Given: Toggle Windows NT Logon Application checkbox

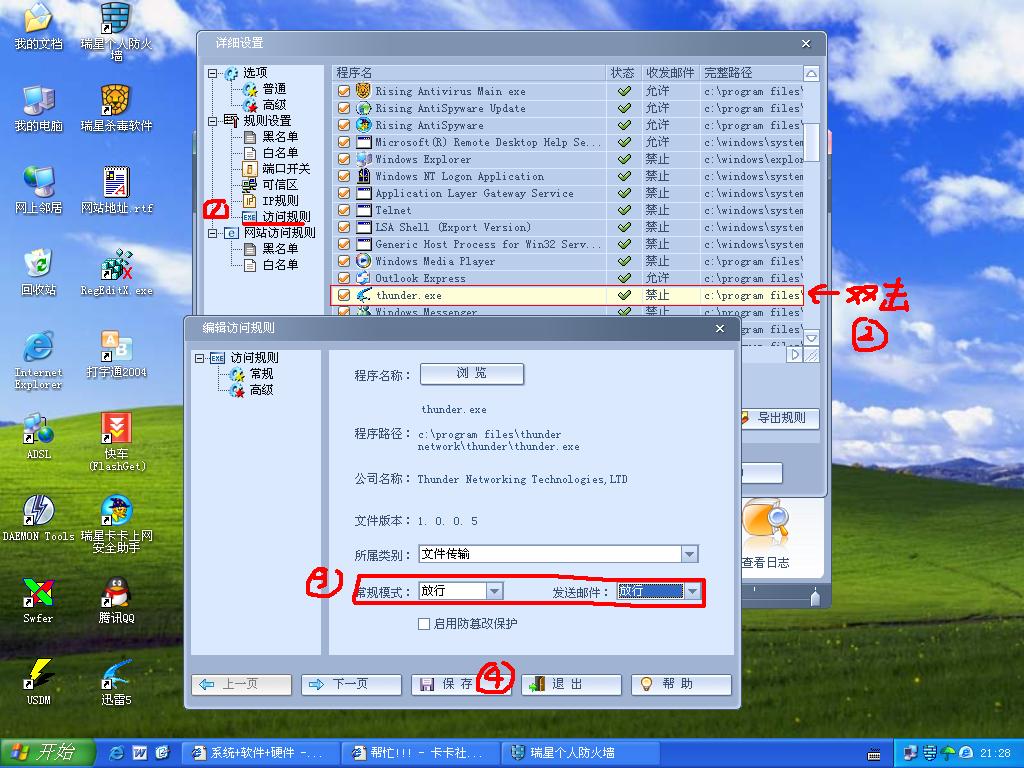Looking at the screenshot, I should (x=344, y=176).
